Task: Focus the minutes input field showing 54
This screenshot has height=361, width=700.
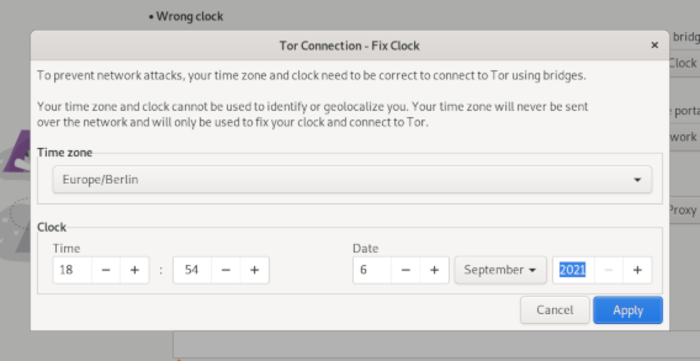Action: click(192, 270)
